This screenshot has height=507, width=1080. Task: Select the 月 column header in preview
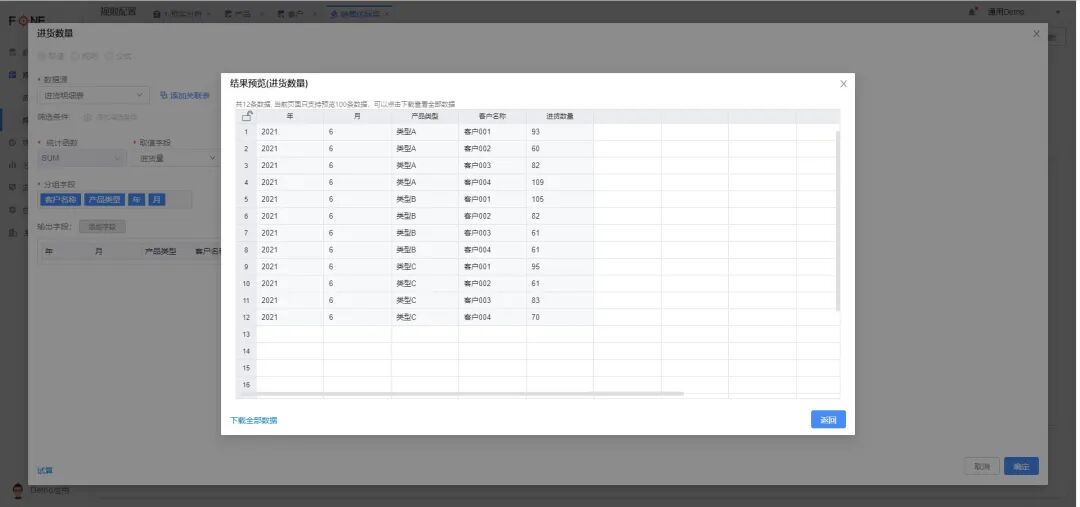(x=357, y=116)
